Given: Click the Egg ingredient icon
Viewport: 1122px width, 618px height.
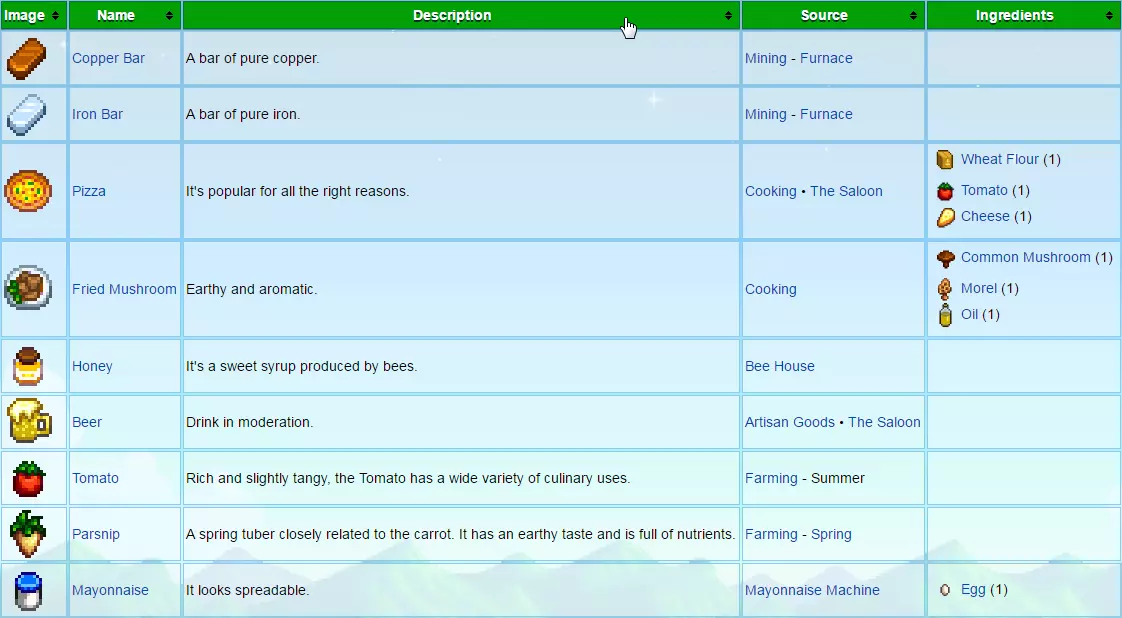Looking at the screenshot, I should pos(945,590).
